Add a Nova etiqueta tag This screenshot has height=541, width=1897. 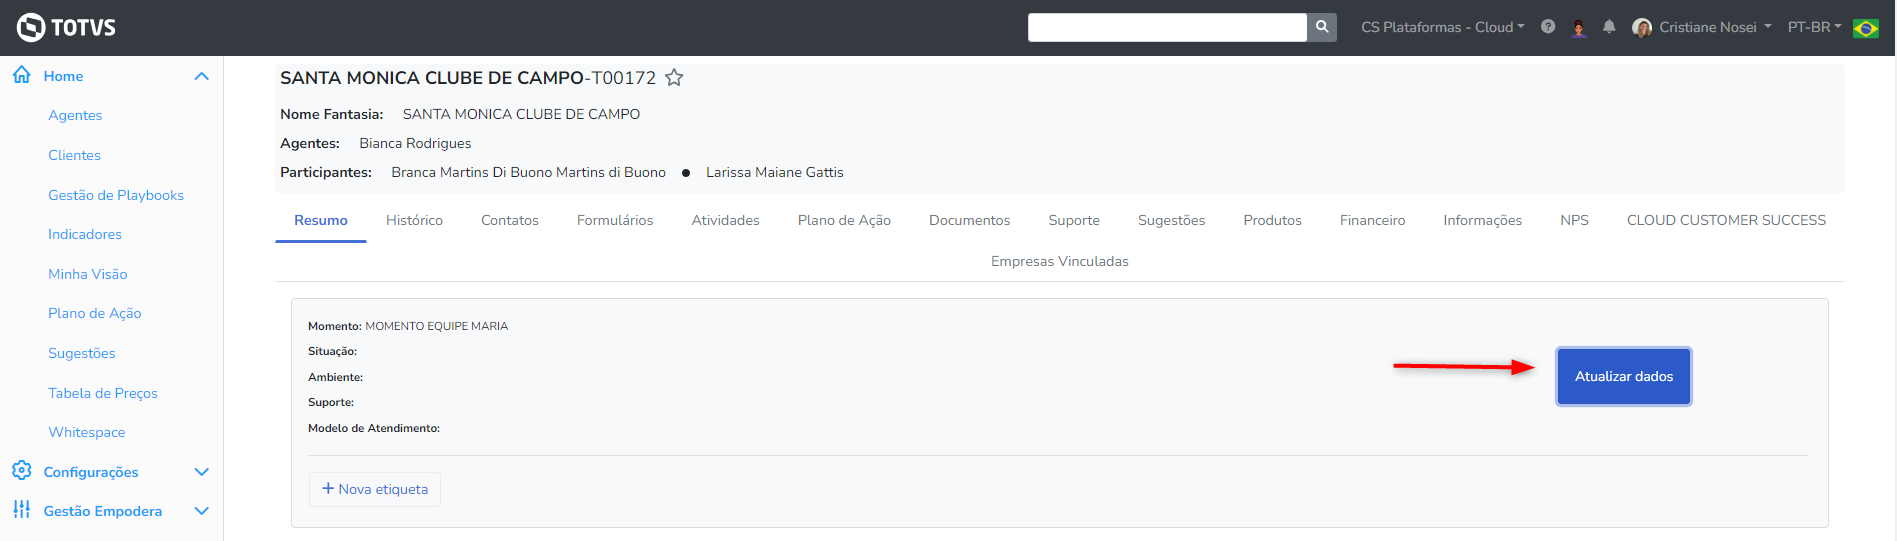click(375, 489)
